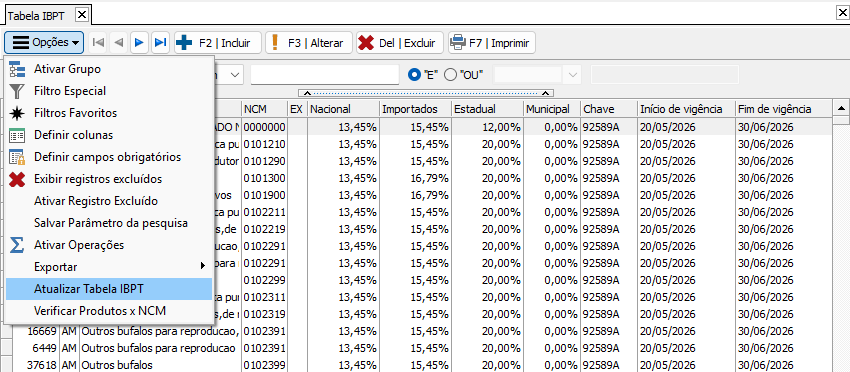This screenshot has width=850, height=372.
Task: Open Definir colunas option
Action: click(x=109, y=135)
